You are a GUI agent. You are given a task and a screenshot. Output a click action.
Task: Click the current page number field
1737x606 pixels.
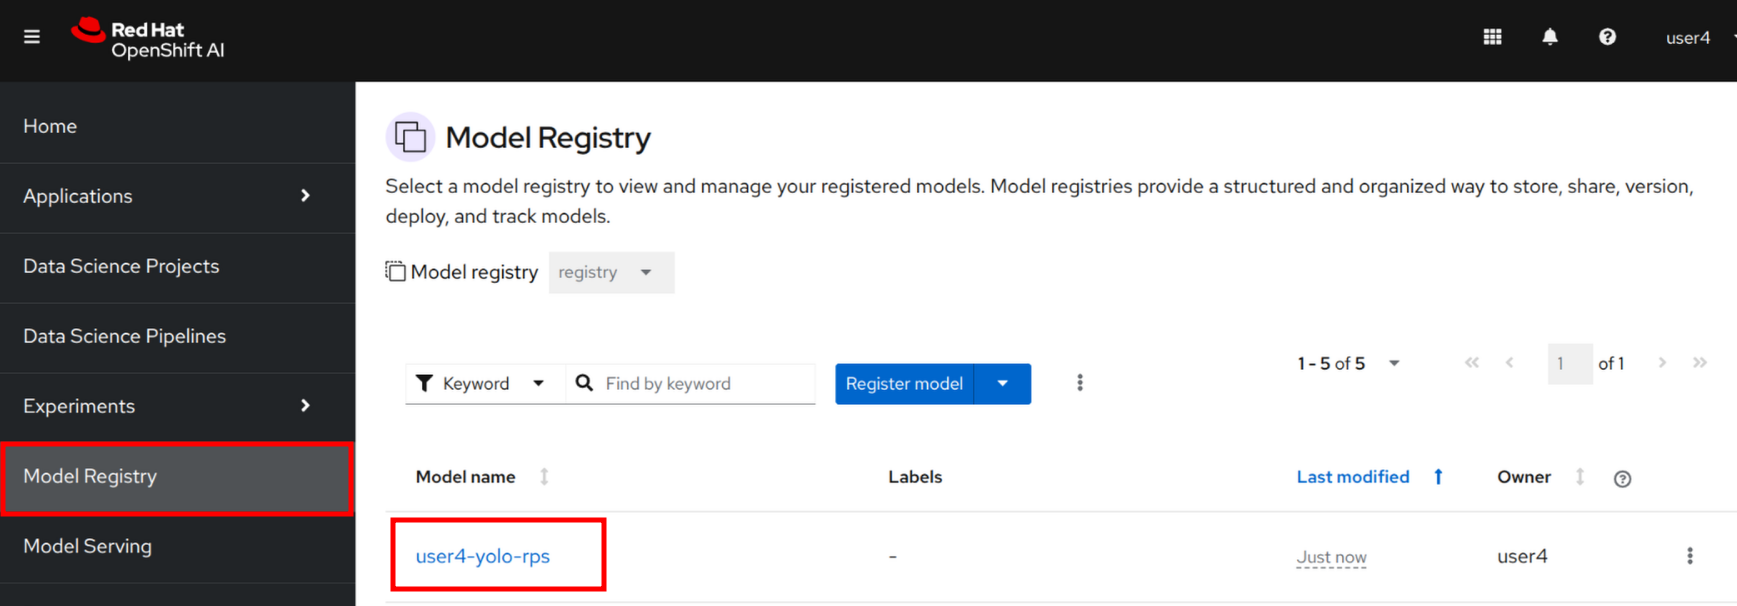pos(1569,364)
